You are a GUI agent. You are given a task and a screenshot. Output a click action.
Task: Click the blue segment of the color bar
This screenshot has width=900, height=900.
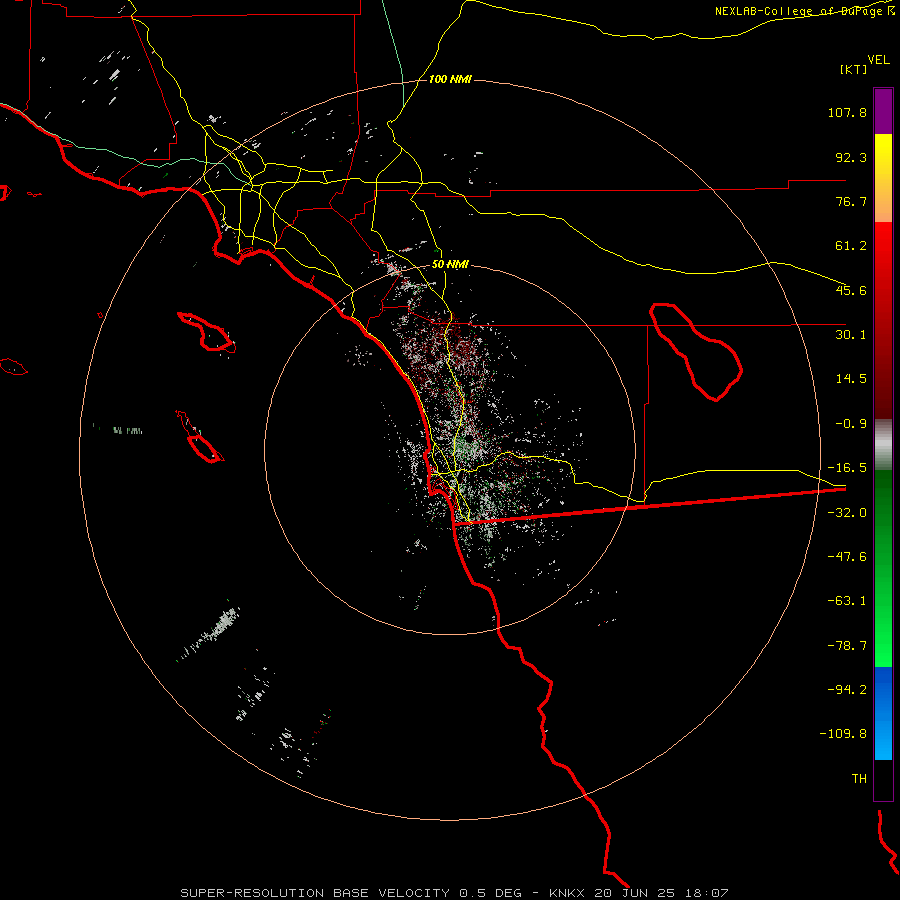click(883, 713)
